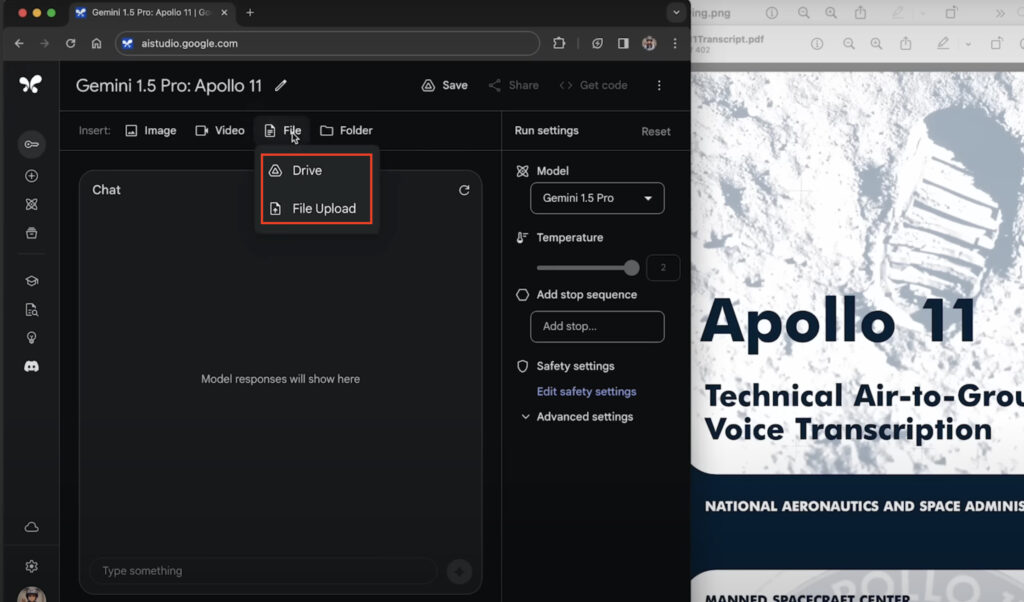This screenshot has height=602, width=1024.
Task: Open the Gemini 1.5 Pro model dropdown
Action: click(x=597, y=198)
